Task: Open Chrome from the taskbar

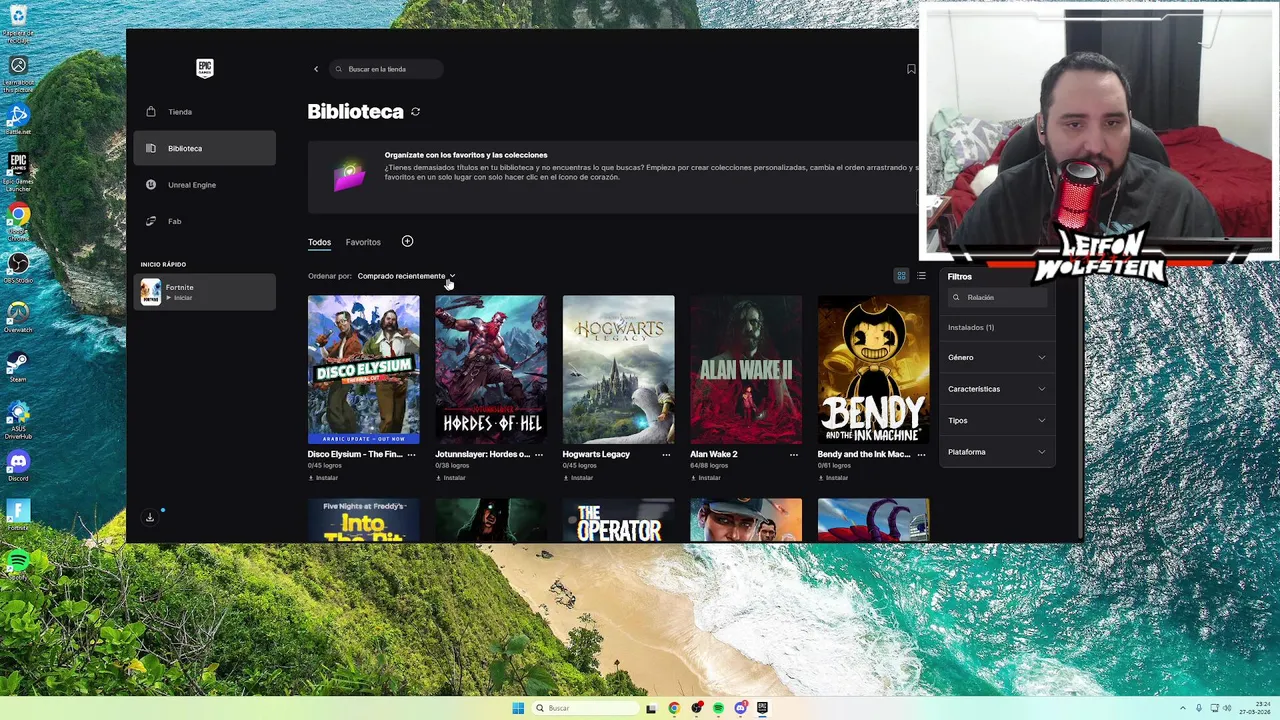Action: [674, 708]
